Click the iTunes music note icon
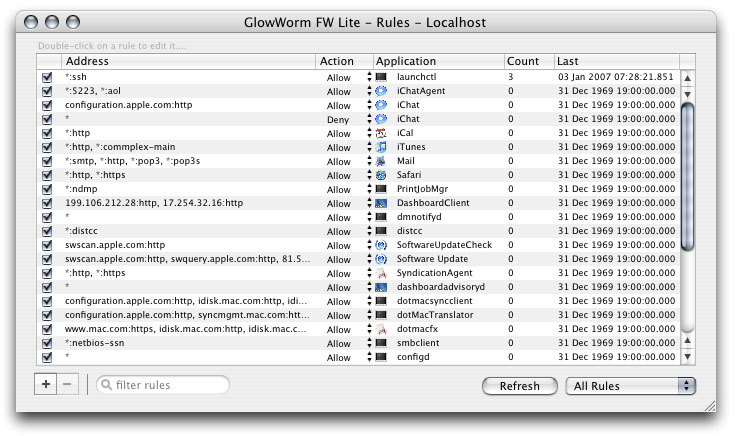 [381, 147]
